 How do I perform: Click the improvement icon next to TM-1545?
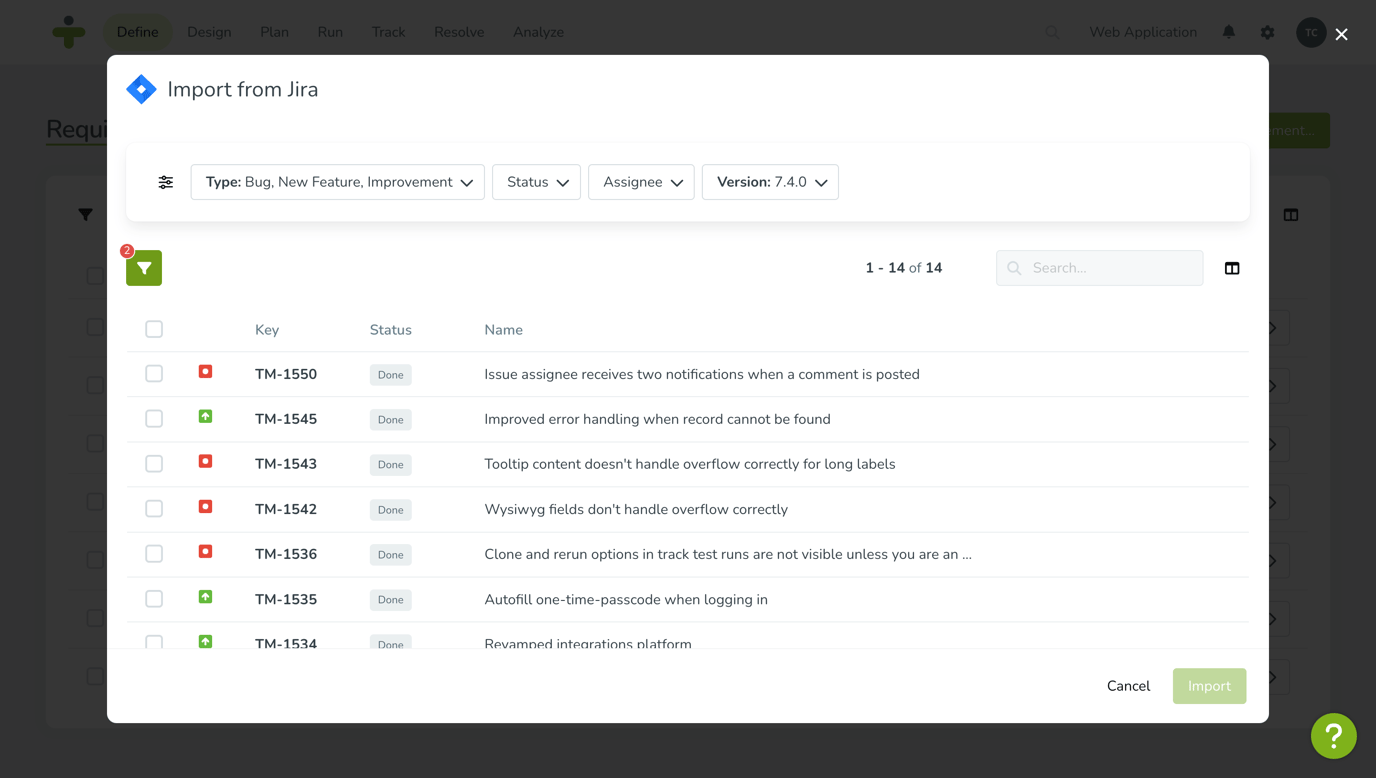205,417
